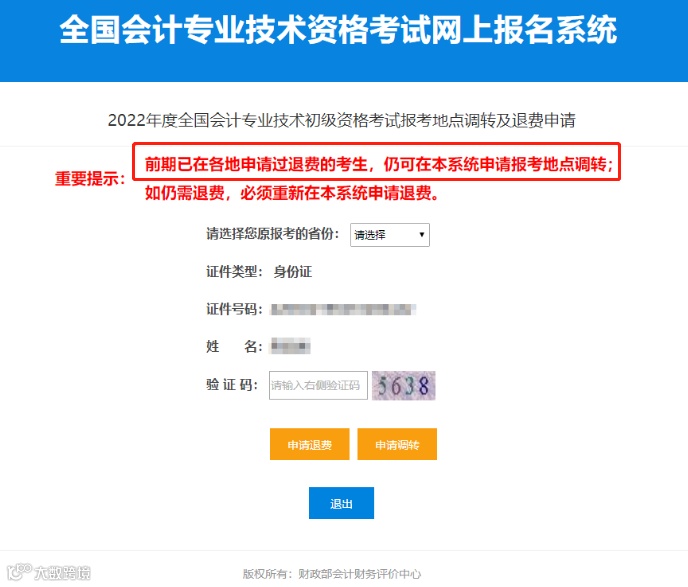The image size is (688, 587).
Task: Click the 身份证 certificate type value
Action: pyautogui.click(x=293, y=272)
